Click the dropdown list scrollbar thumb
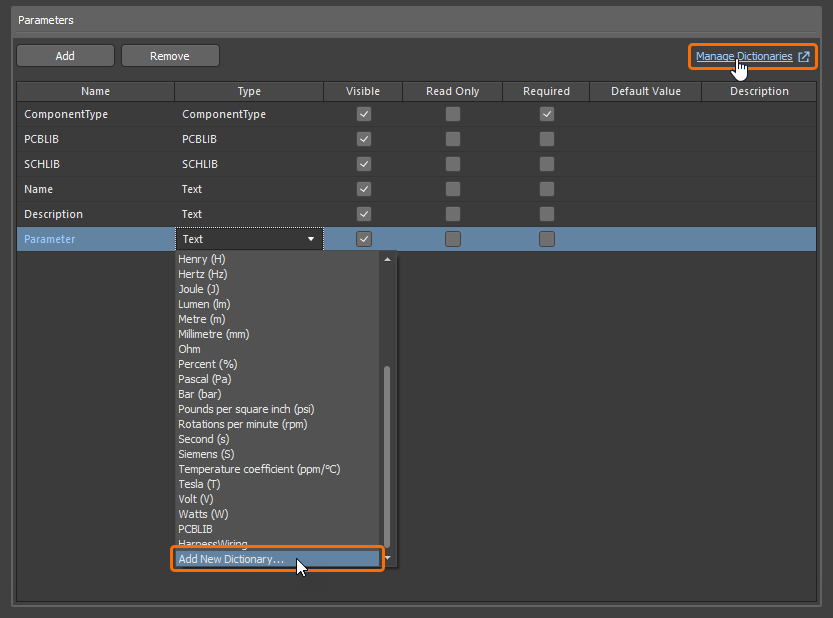 (x=387, y=456)
